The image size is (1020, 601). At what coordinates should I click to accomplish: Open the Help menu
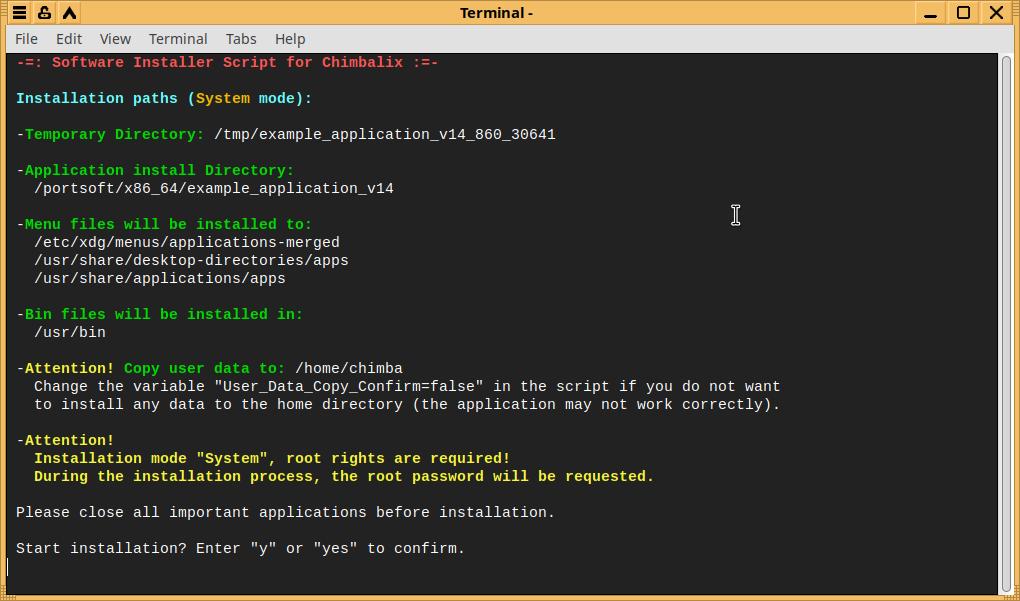(290, 39)
